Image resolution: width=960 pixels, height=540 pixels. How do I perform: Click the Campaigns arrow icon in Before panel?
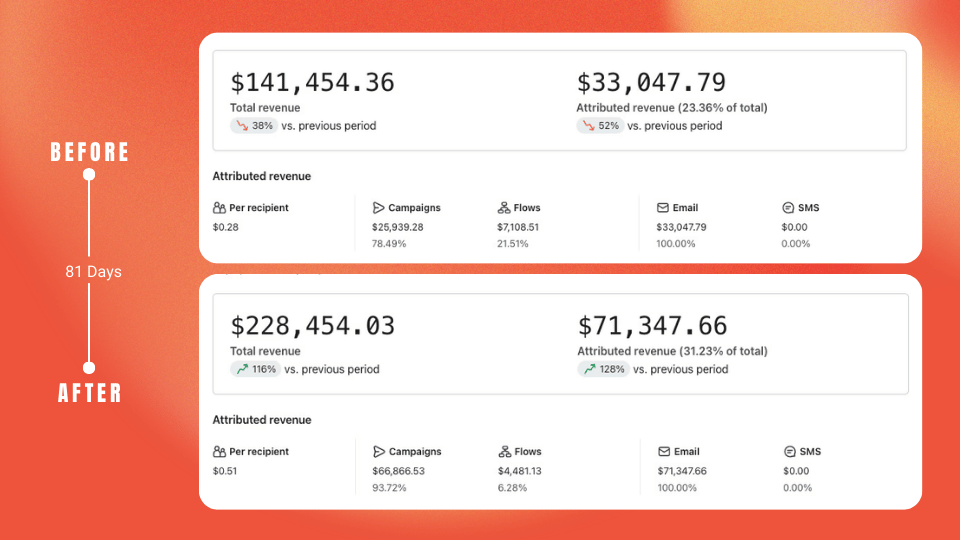tap(378, 208)
